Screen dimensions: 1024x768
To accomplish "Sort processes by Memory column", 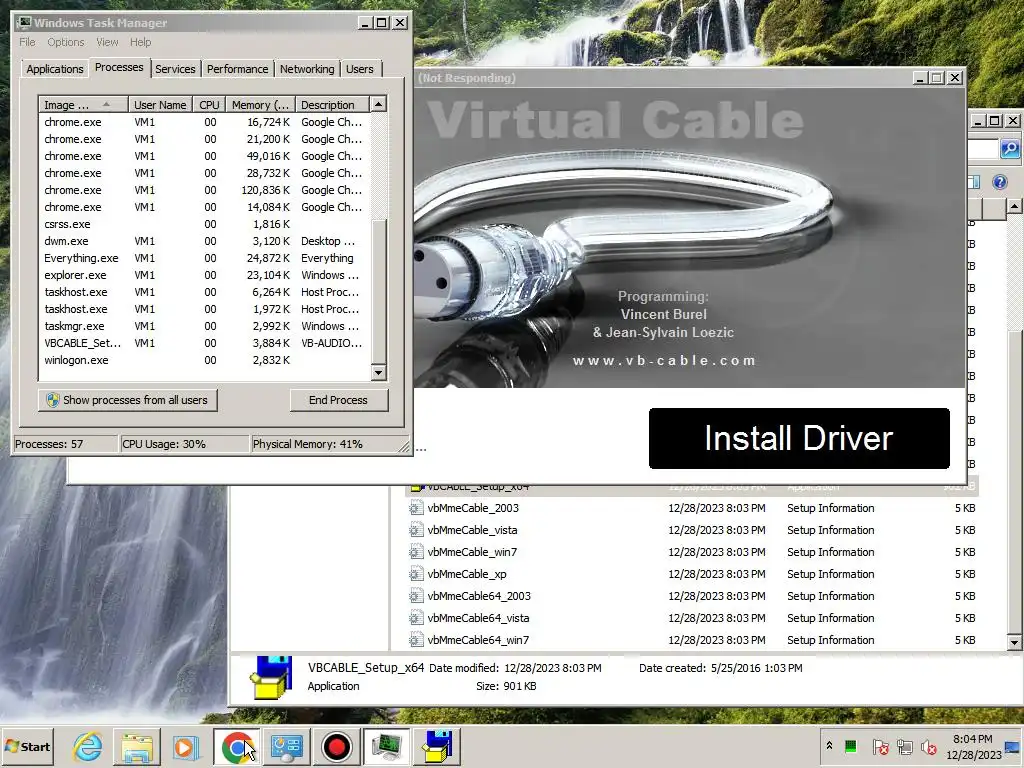I will click(x=260, y=104).
